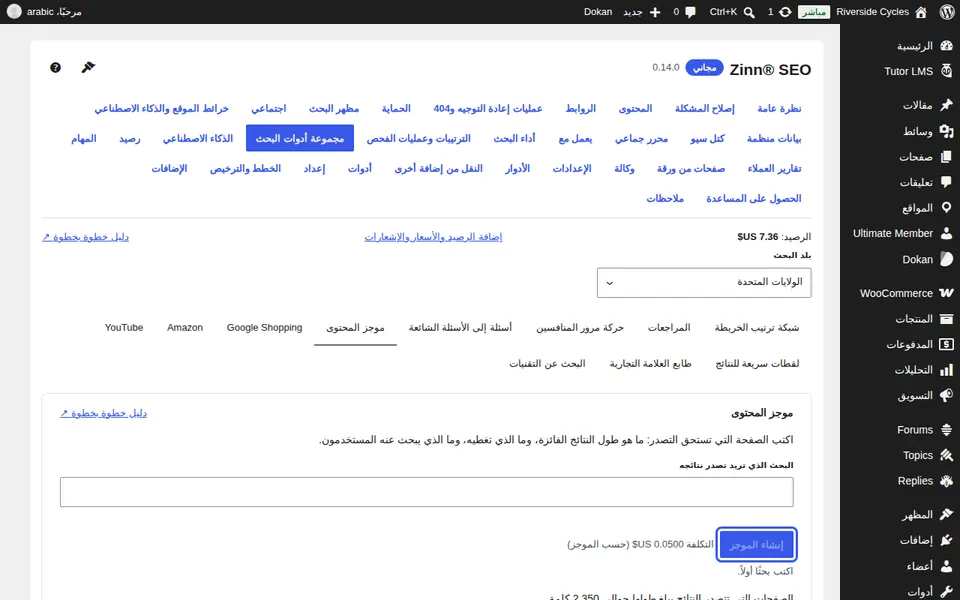The height and width of the screenshot is (600, 960).
Task: Open نظرة عامة overview nav link
Action: 779,108
